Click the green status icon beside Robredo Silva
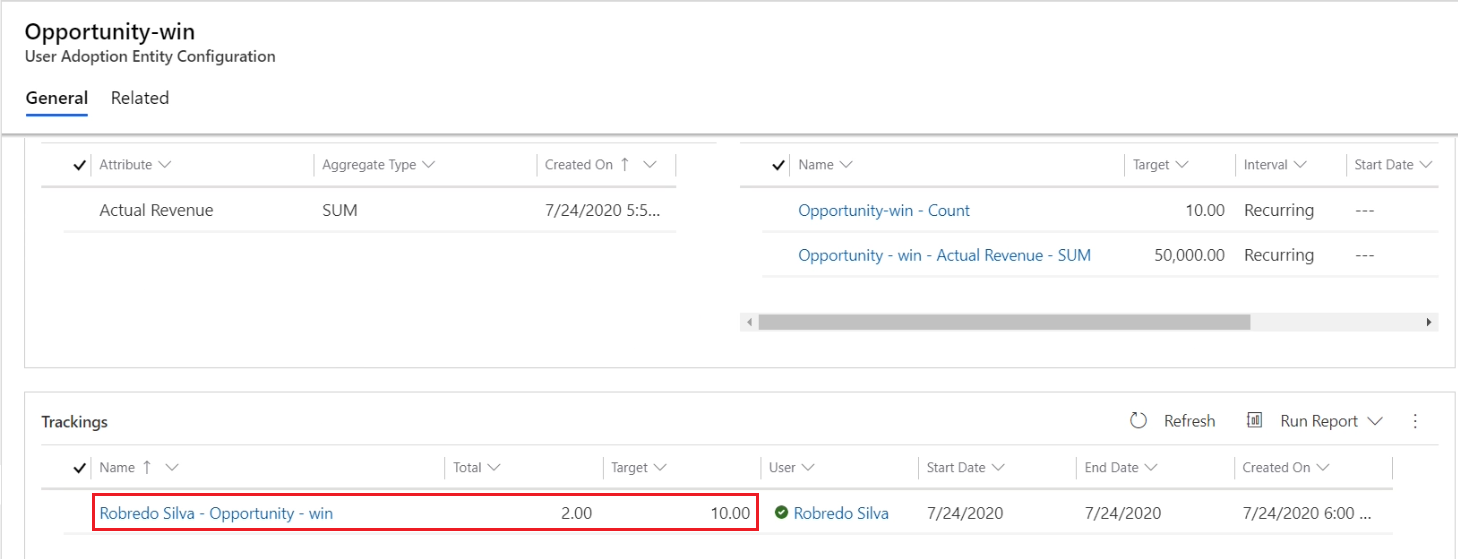Screen dimensions: 1458x559 point(781,513)
